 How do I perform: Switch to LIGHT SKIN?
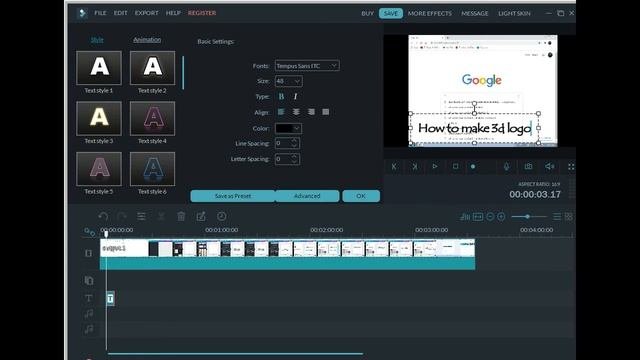[514, 13]
